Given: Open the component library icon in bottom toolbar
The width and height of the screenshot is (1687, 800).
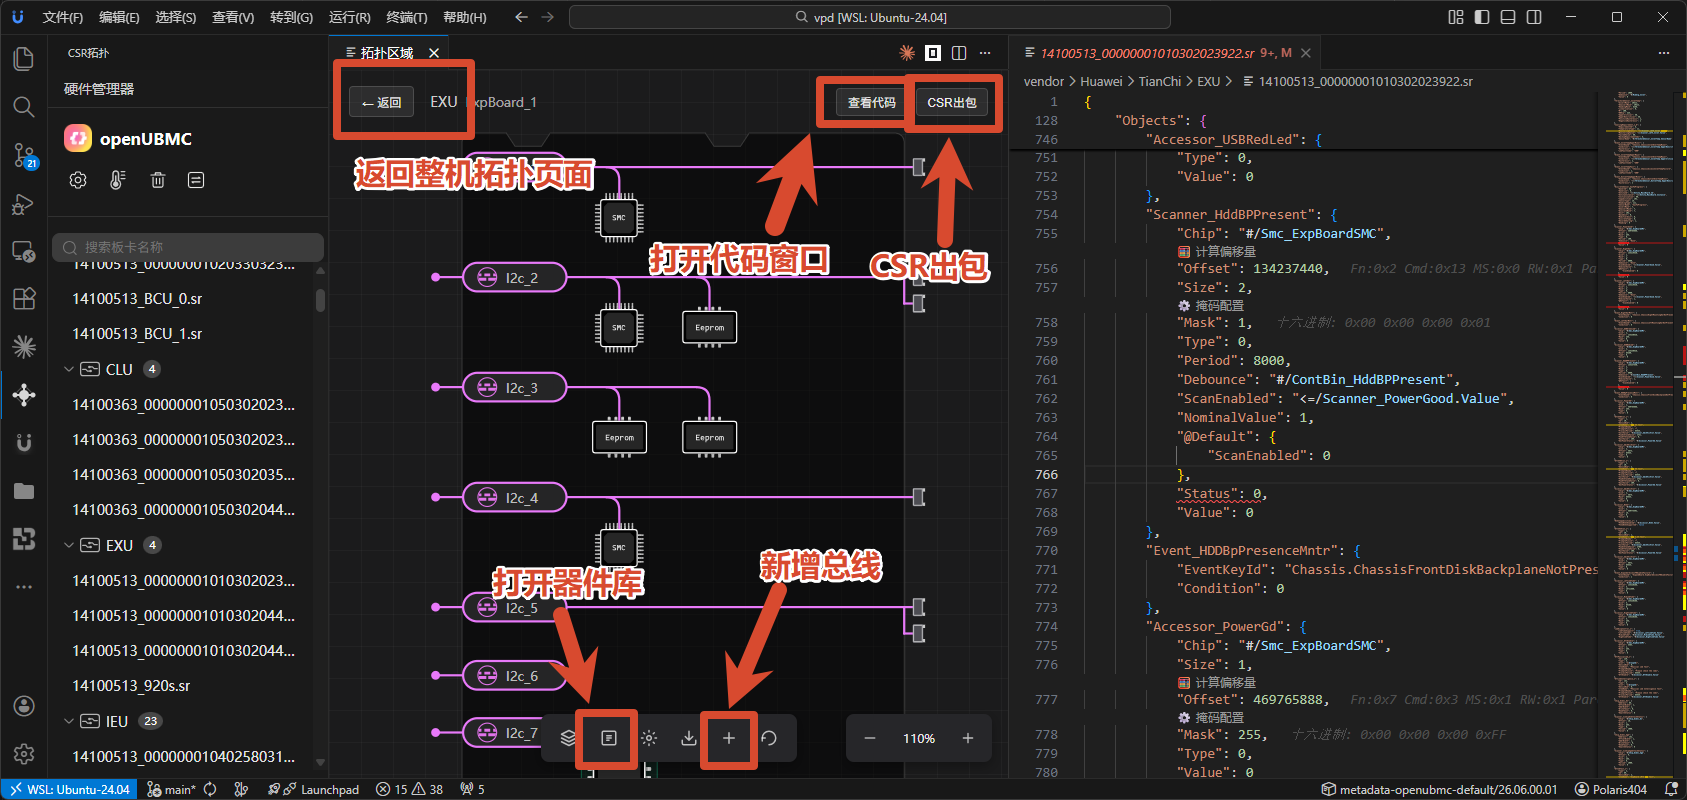Looking at the screenshot, I should [x=609, y=738].
